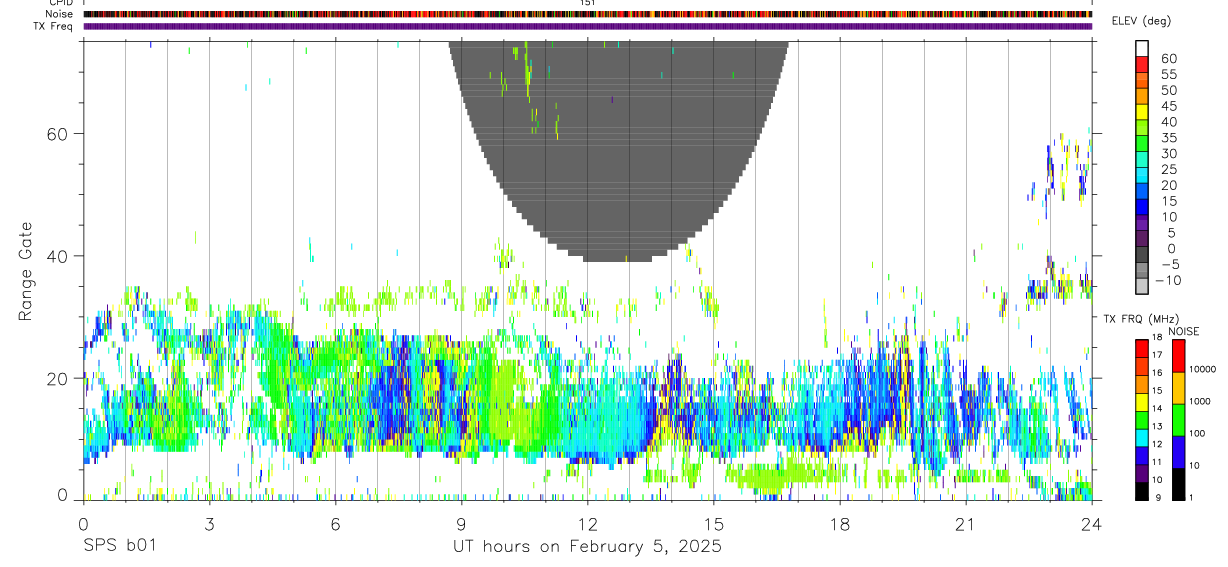Viewport: 1228px width, 567px height.
Task: Click x-axis tick label '9'
Action: coord(461,524)
